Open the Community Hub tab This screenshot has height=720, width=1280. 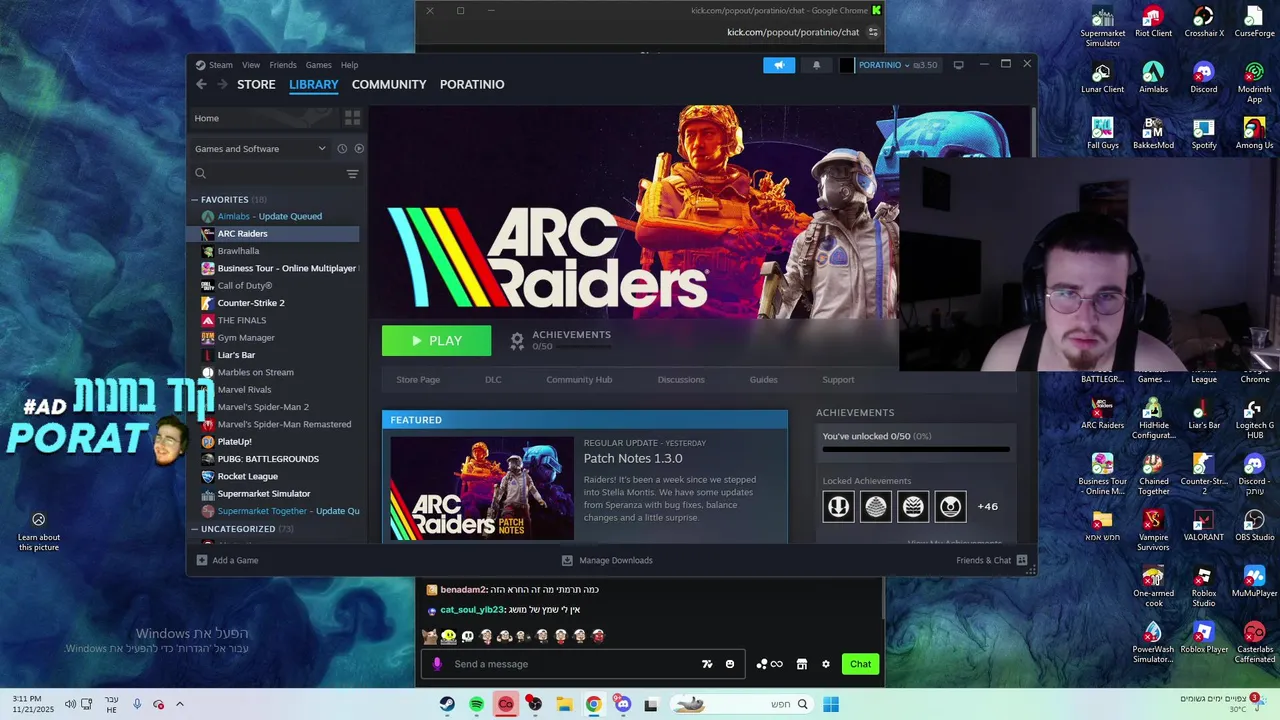(579, 380)
